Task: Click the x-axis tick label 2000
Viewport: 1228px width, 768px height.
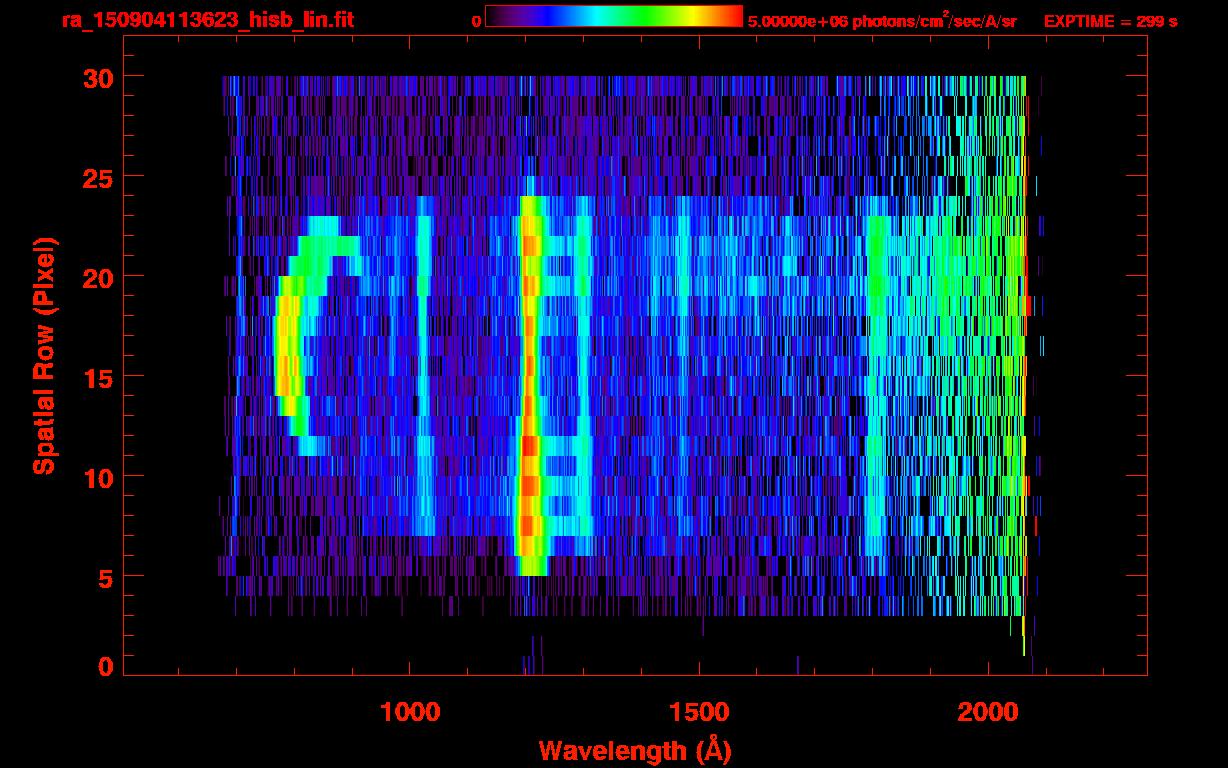Action: coord(987,712)
